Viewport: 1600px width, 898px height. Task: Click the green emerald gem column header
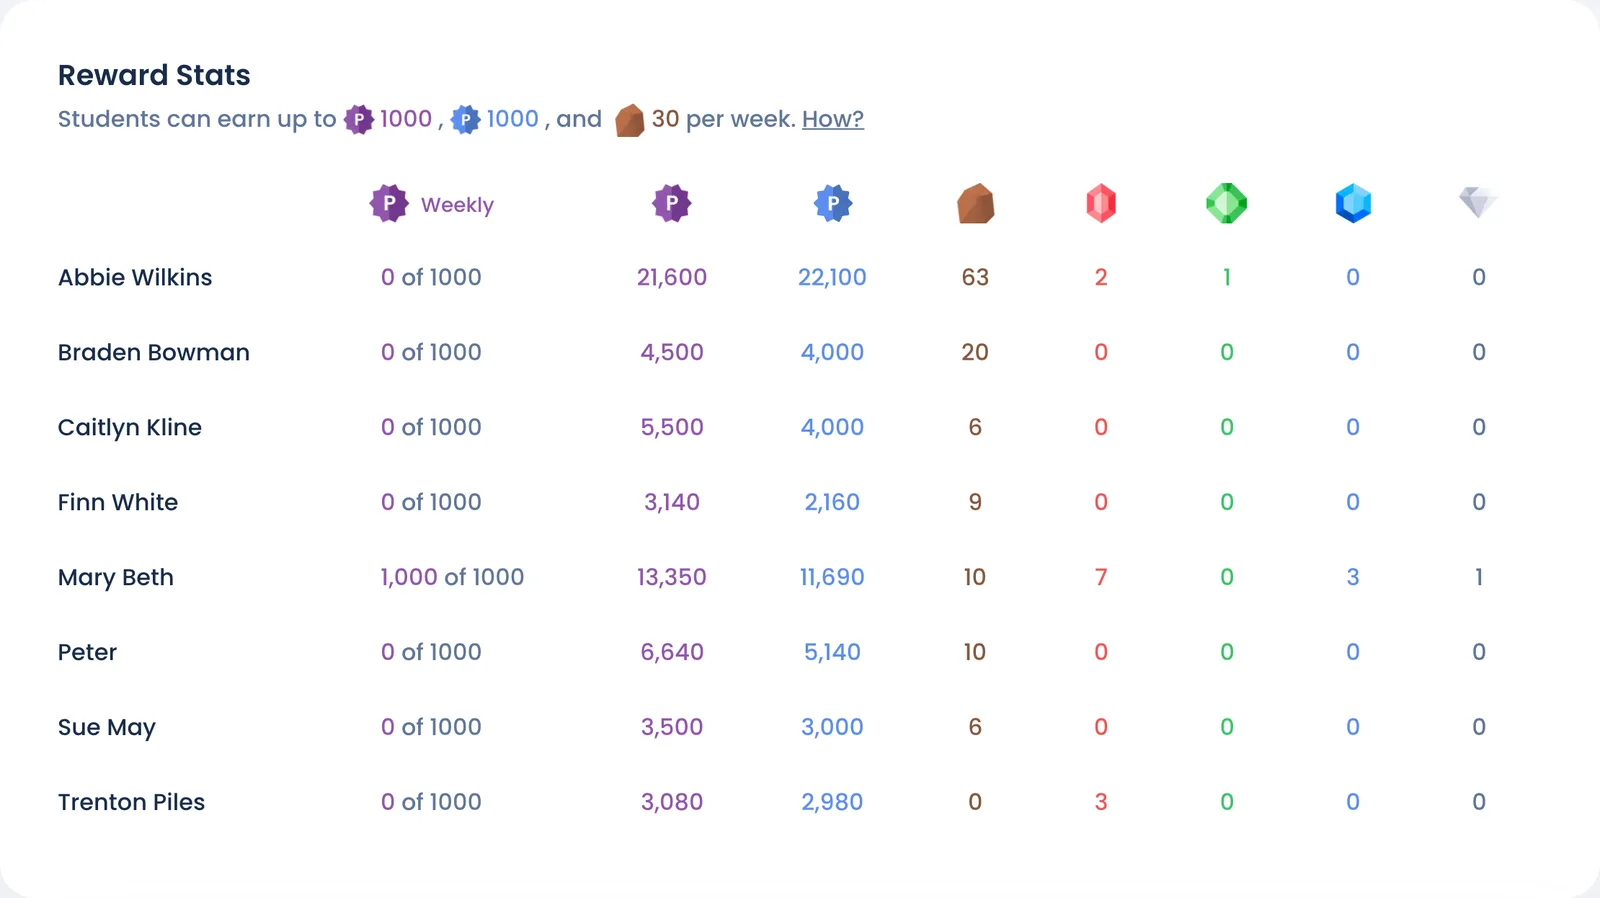pyautogui.click(x=1227, y=204)
